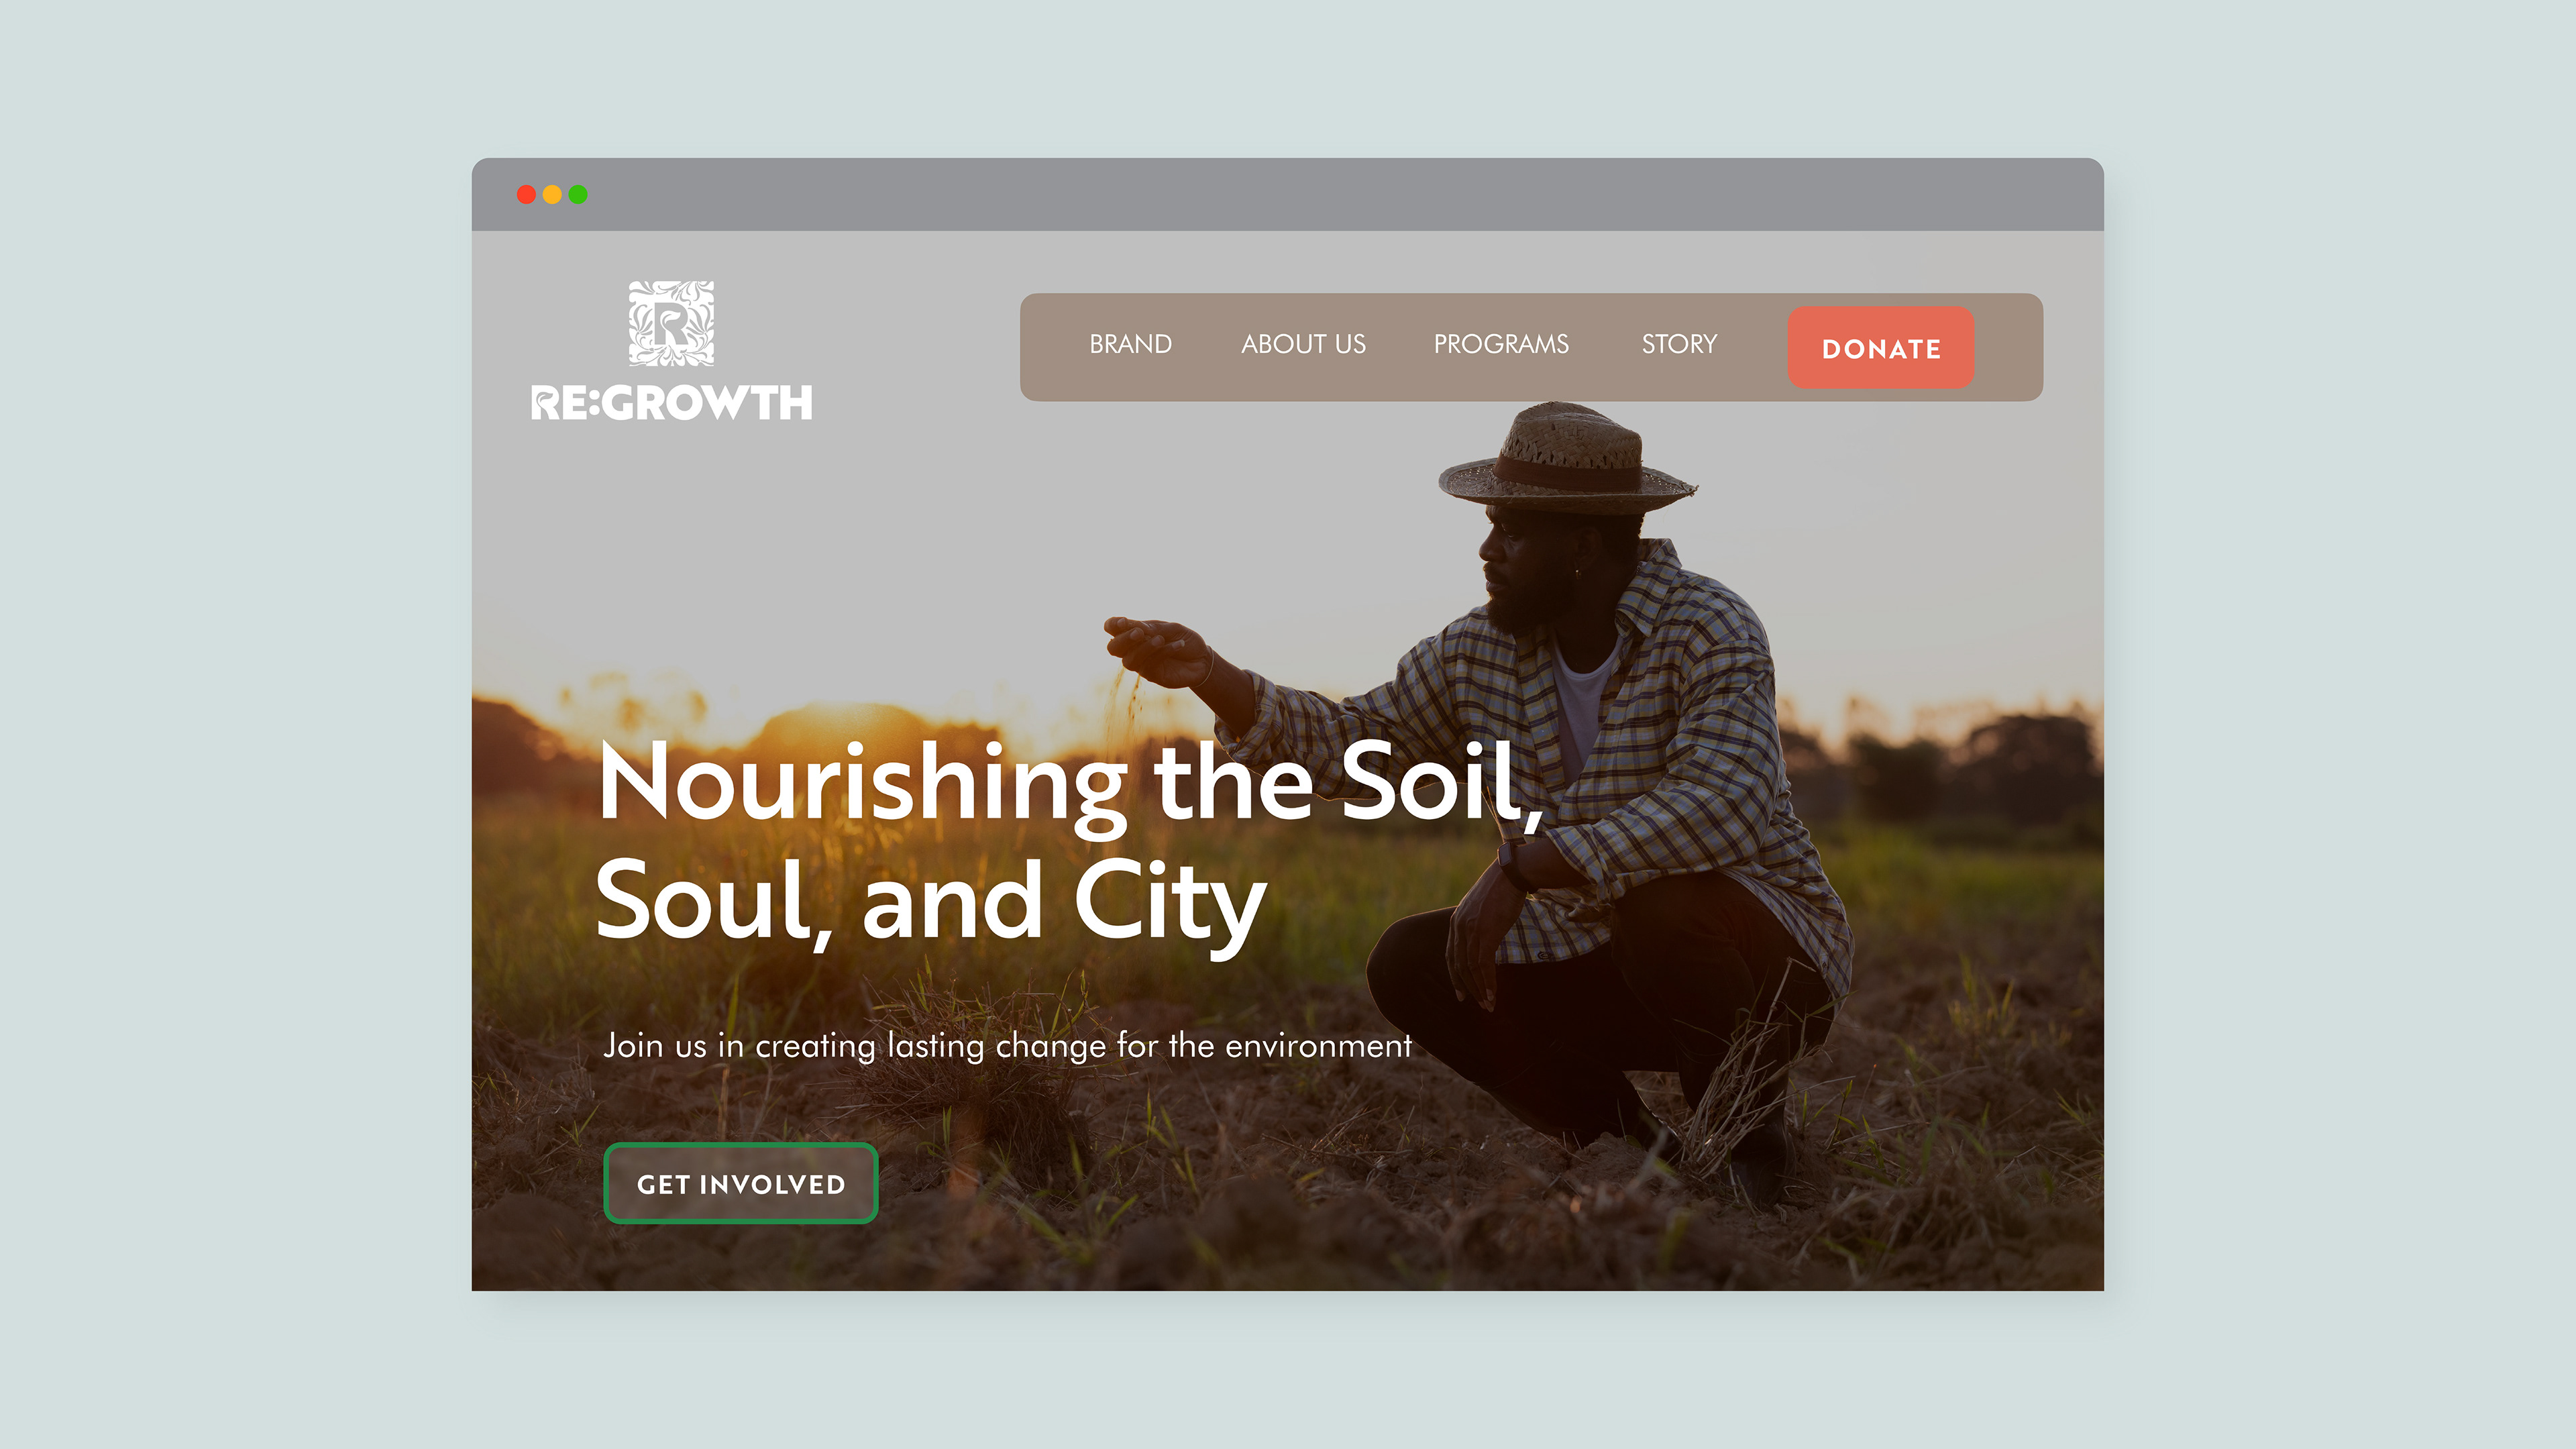This screenshot has width=2576, height=1449.
Task: Click the red DONATE button
Action: pos(1881,348)
